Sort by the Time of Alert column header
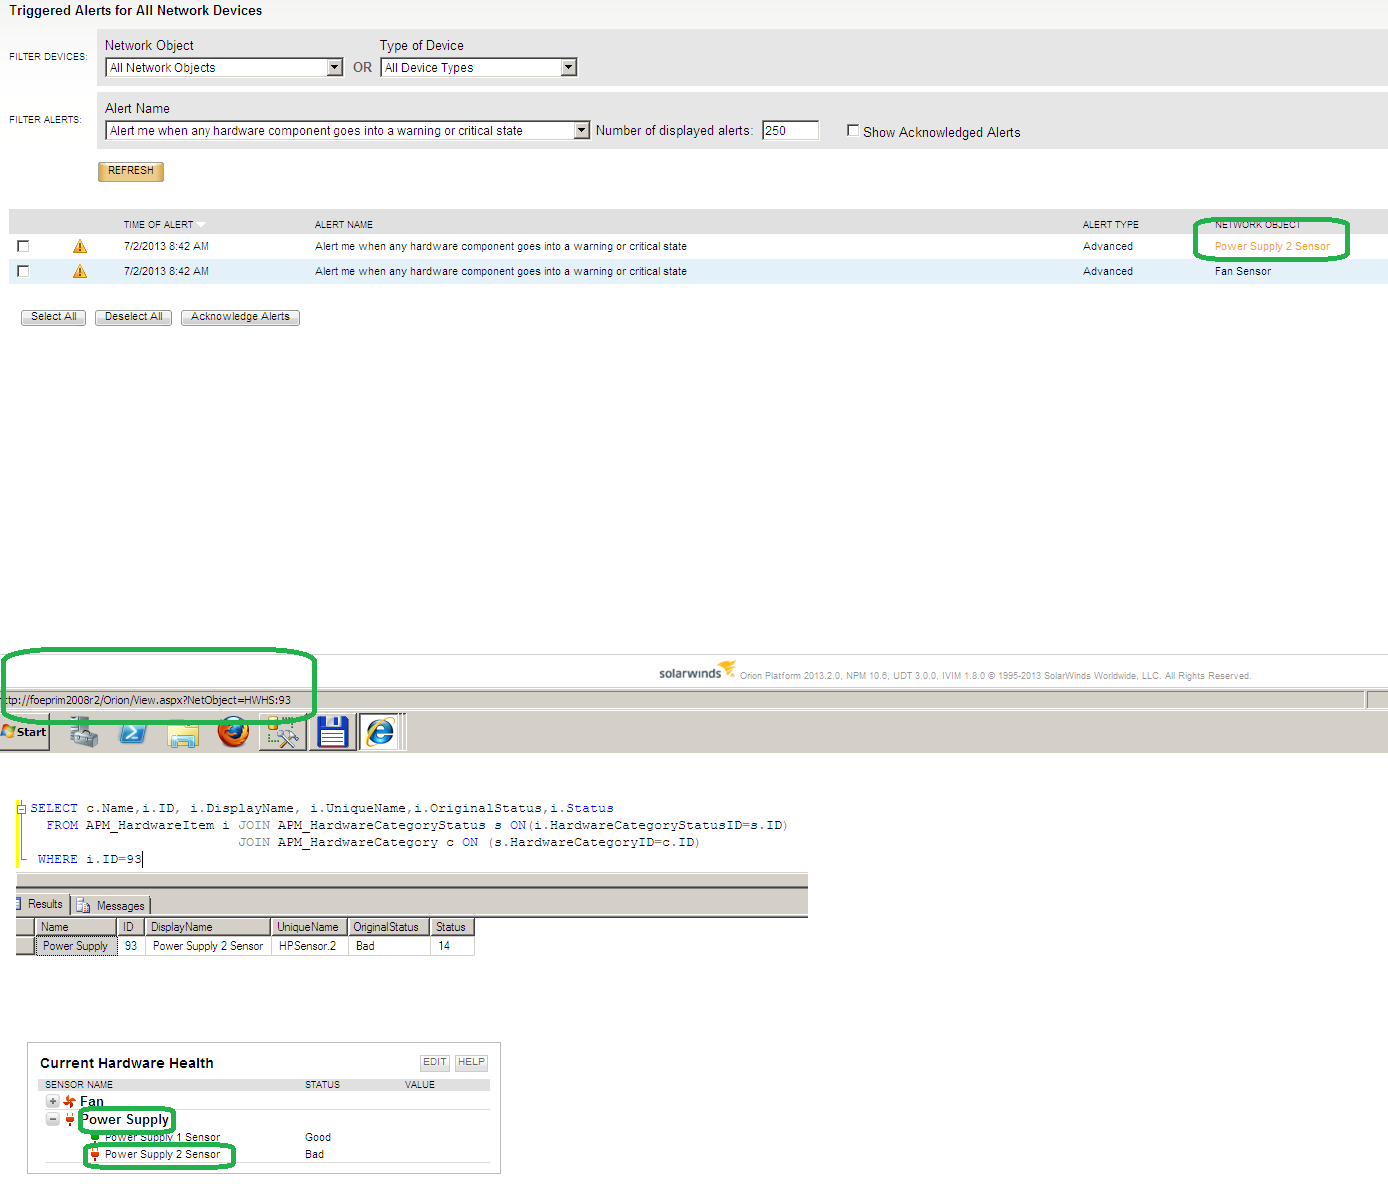Viewport: 1388px width, 1184px height. point(159,225)
